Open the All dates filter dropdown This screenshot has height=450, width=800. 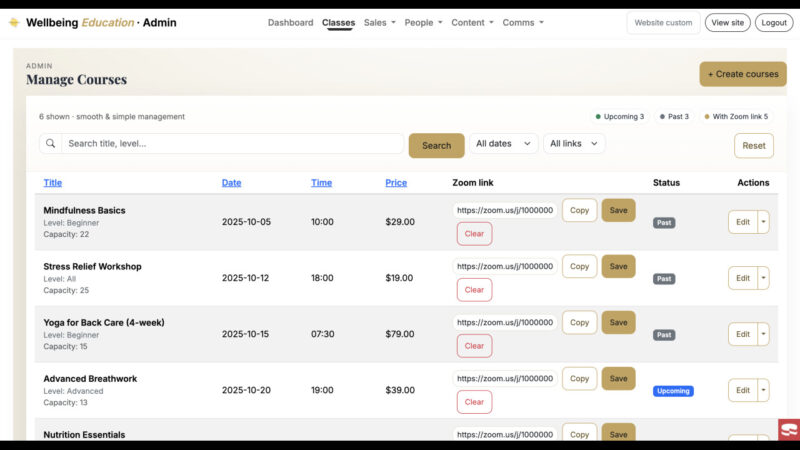click(503, 143)
